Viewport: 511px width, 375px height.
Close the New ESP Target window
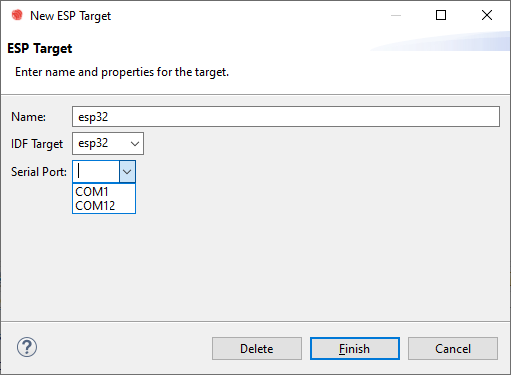coord(487,15)
